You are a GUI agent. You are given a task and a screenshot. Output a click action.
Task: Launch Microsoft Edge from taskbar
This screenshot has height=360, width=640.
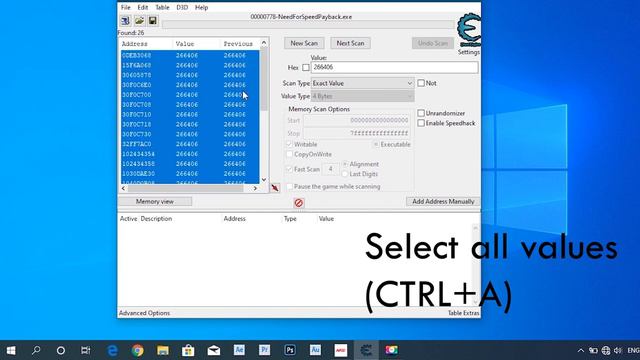click(112, 350)
